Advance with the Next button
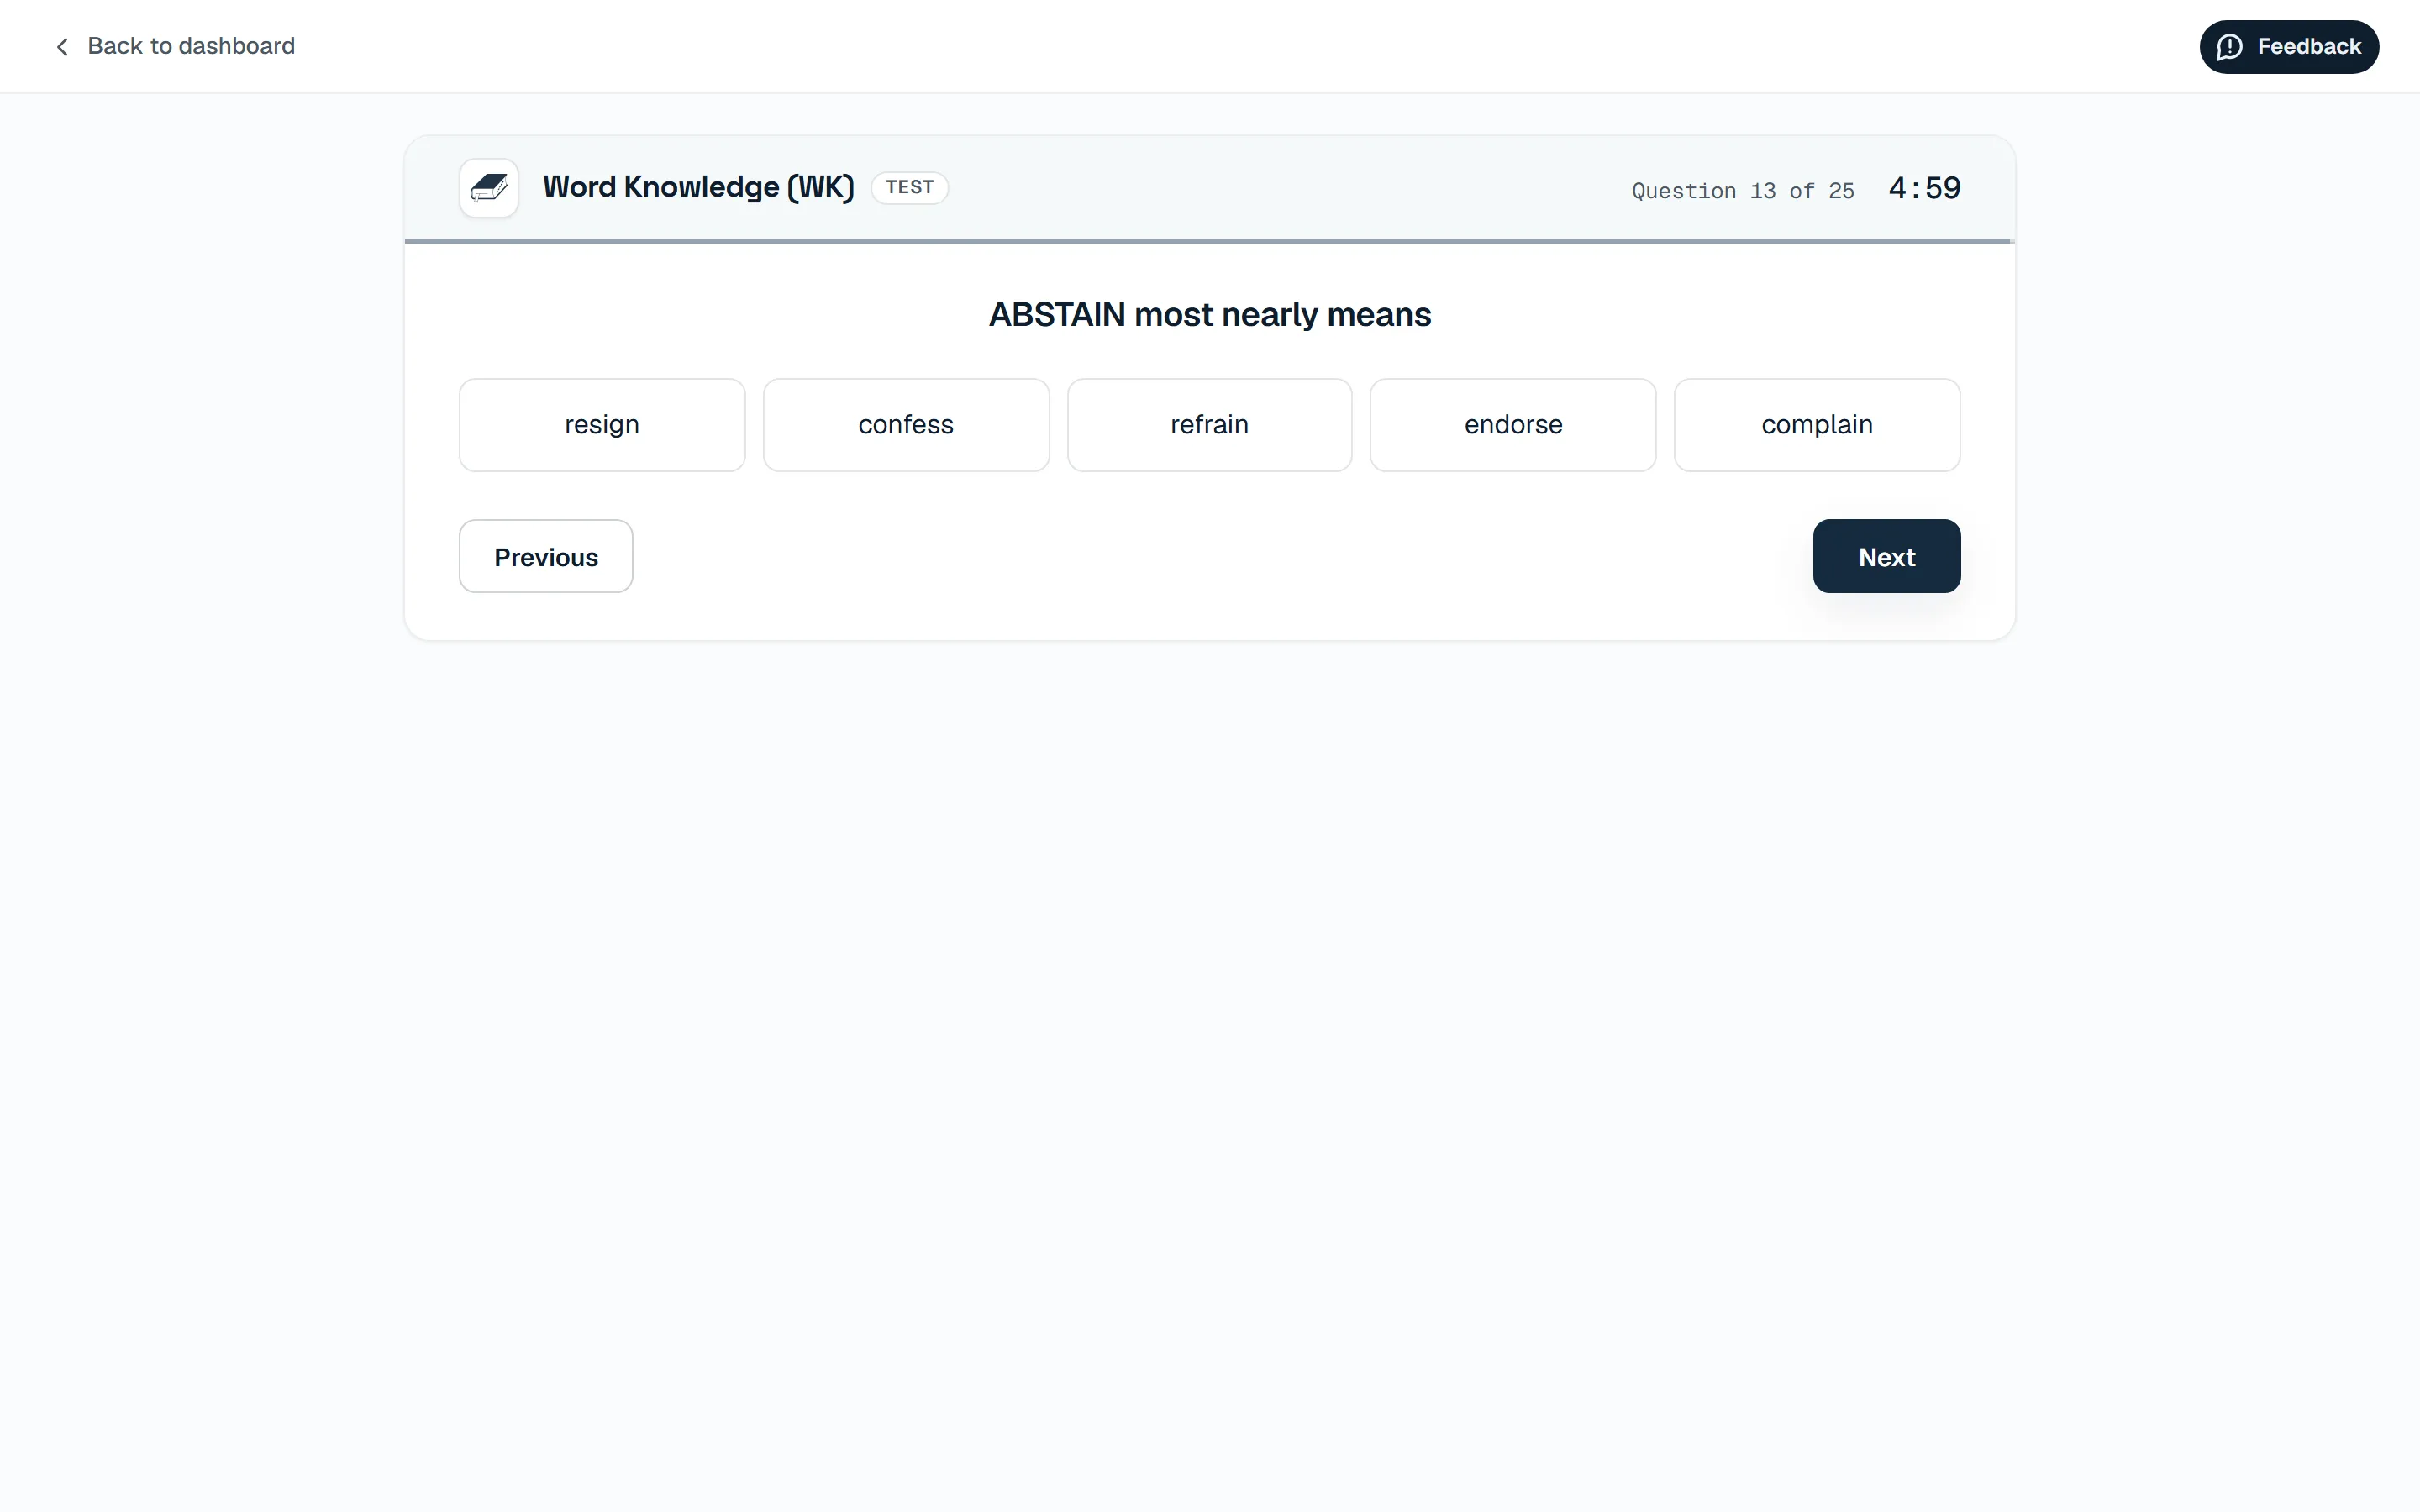Image resolution: width=2420 pixels, height=1512 pixels. click(1886, 556)
